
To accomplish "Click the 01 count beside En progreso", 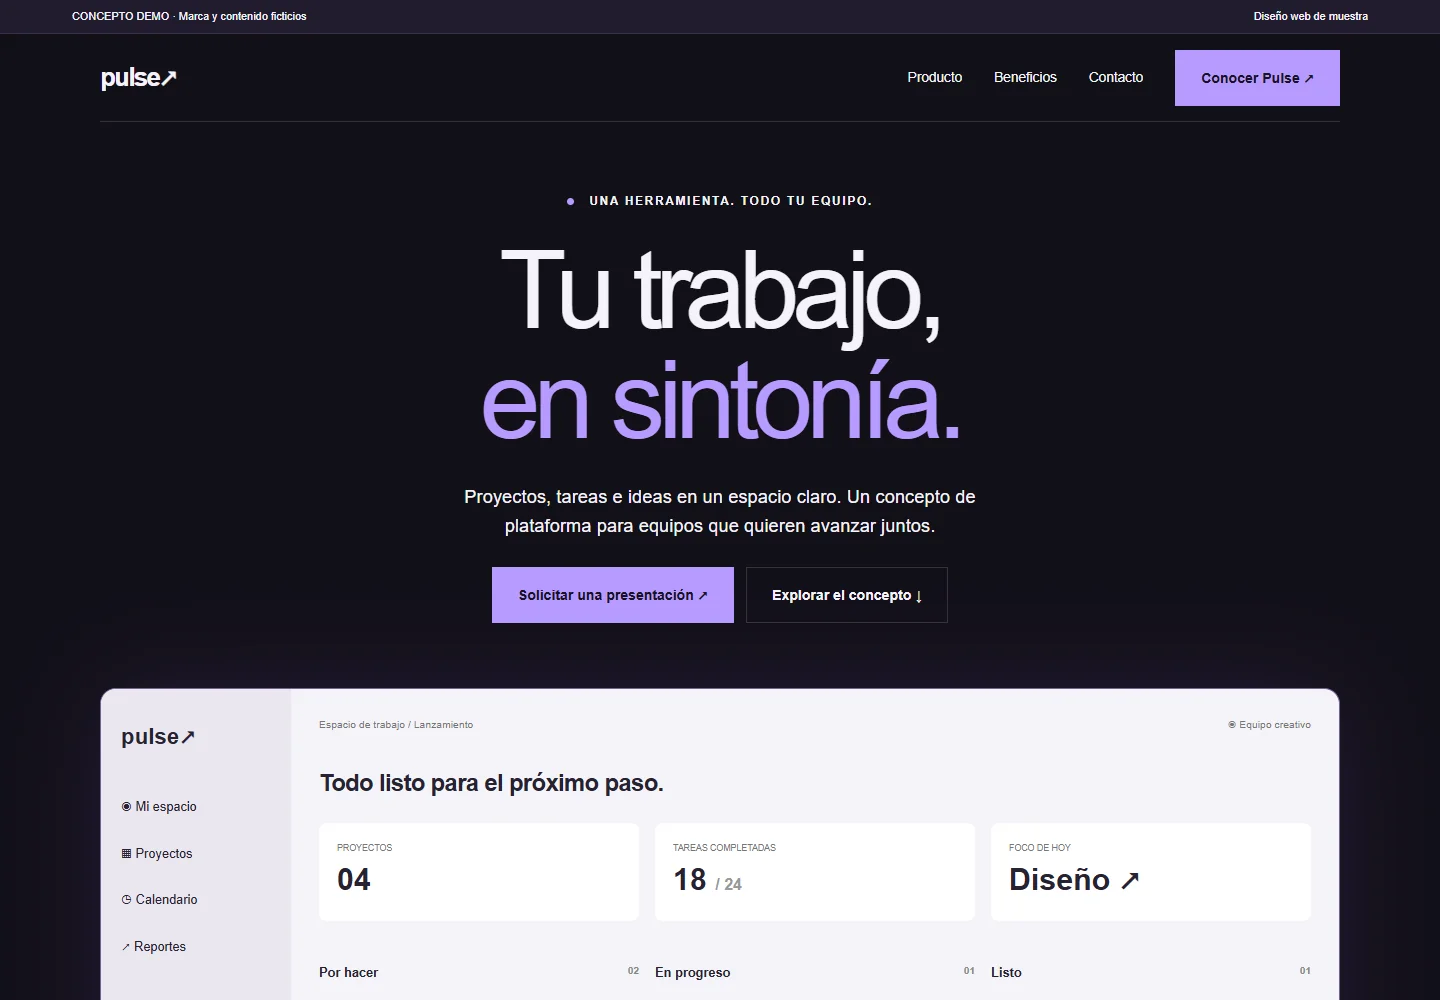I will click(969, 971).
